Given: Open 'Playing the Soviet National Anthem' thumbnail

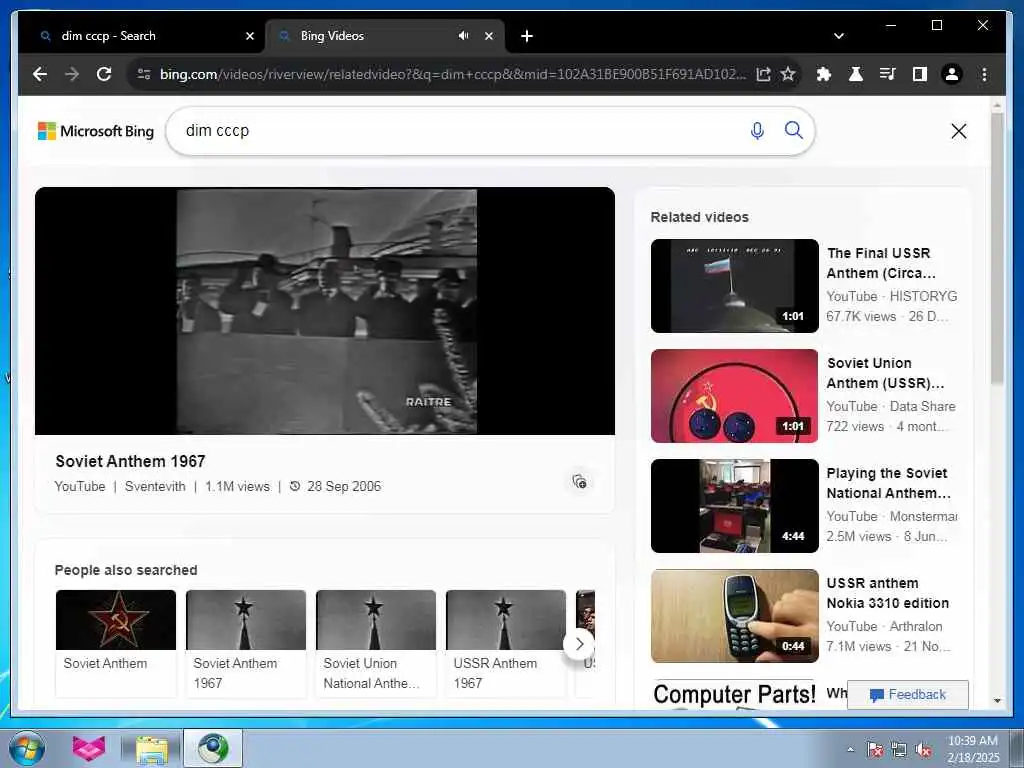Looking at the screenshot, I should coord(734,506).
